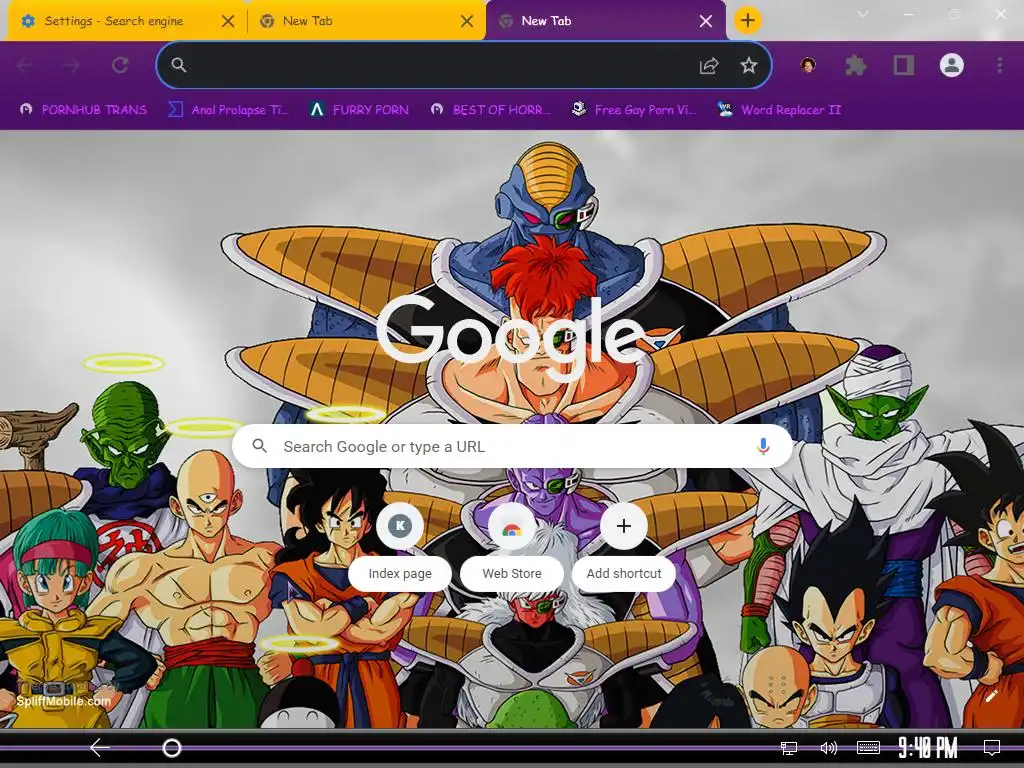Open the BEST OF HORR... bookmark
Screen dimensions: 1024x768
(x=490, y=110)
